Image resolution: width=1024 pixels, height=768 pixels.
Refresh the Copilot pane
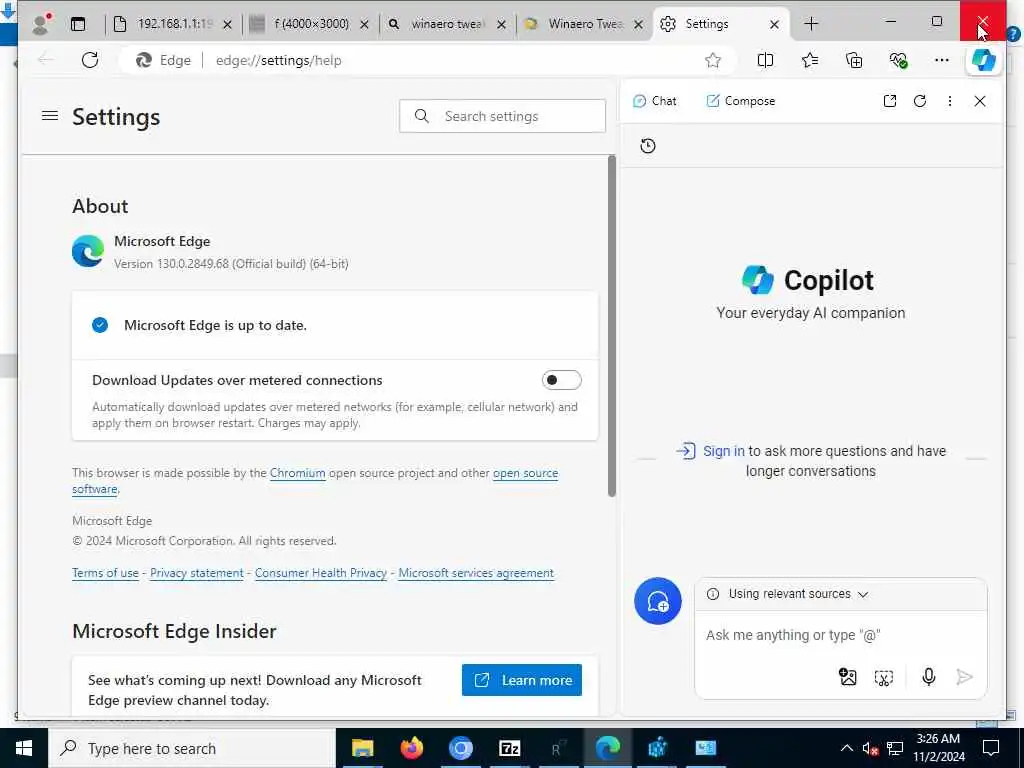pyautogui.click(x=920, y=101)
